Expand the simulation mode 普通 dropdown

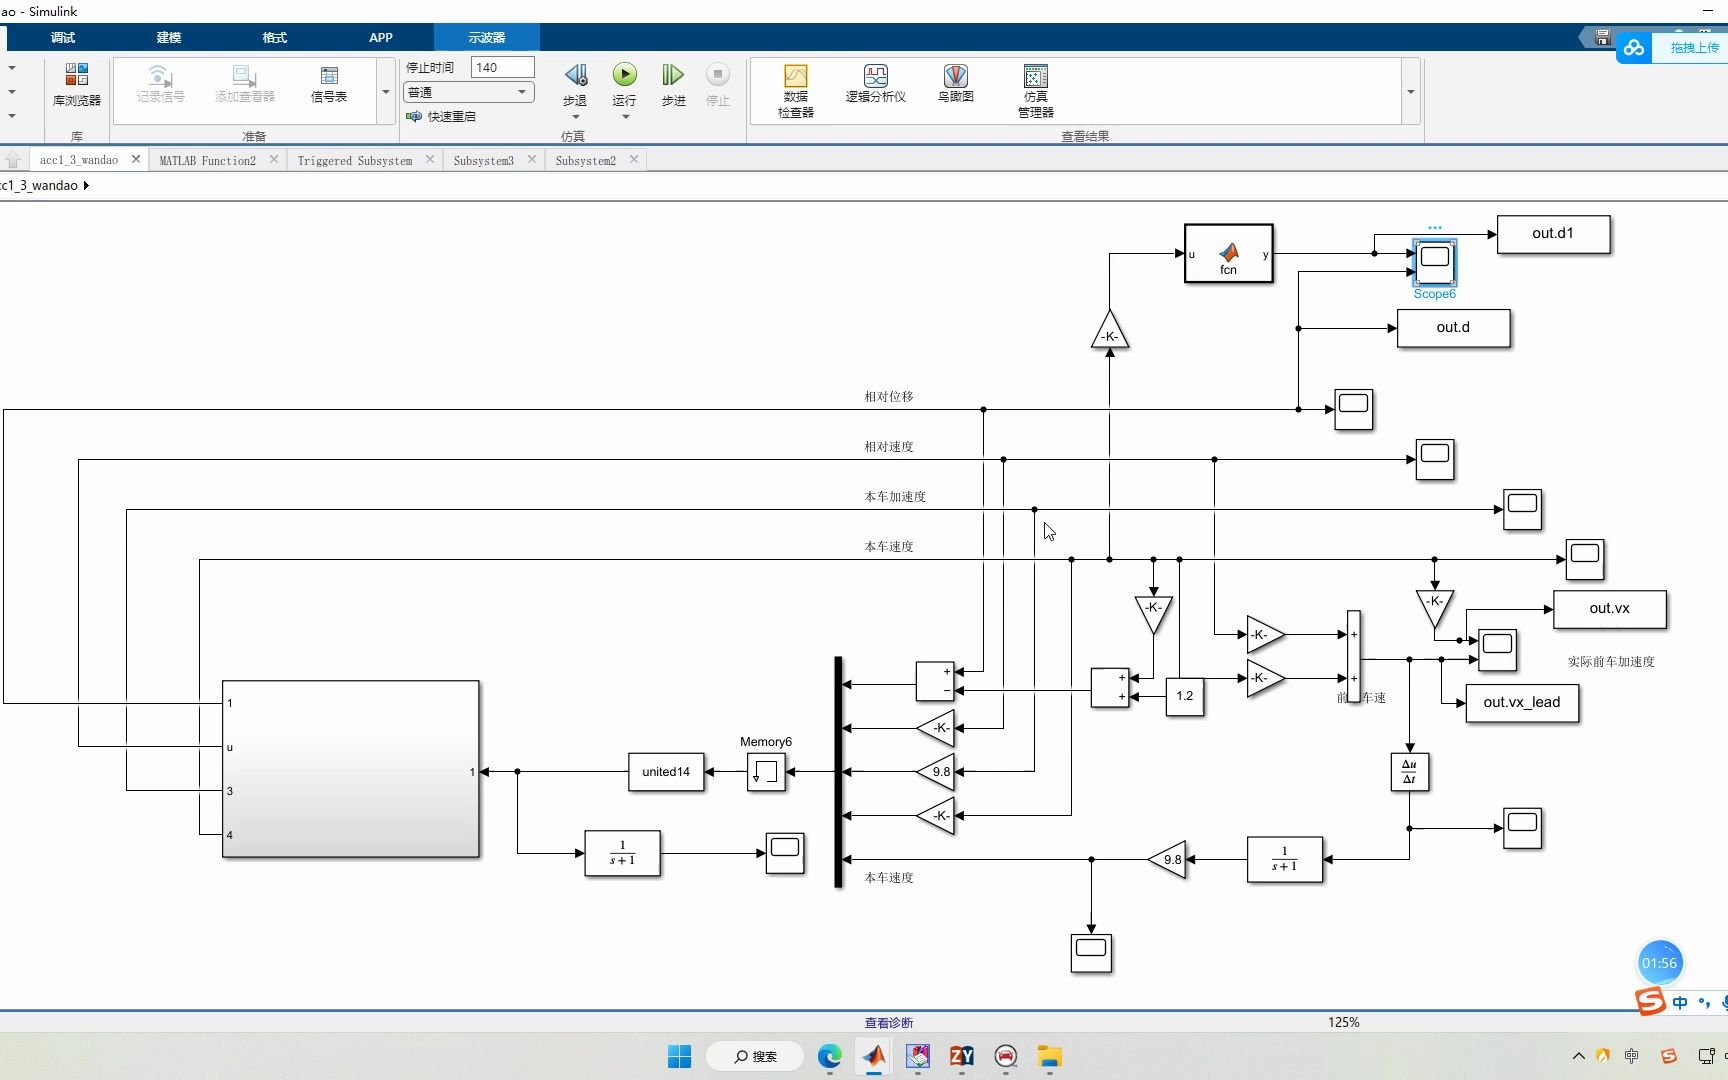468,92
